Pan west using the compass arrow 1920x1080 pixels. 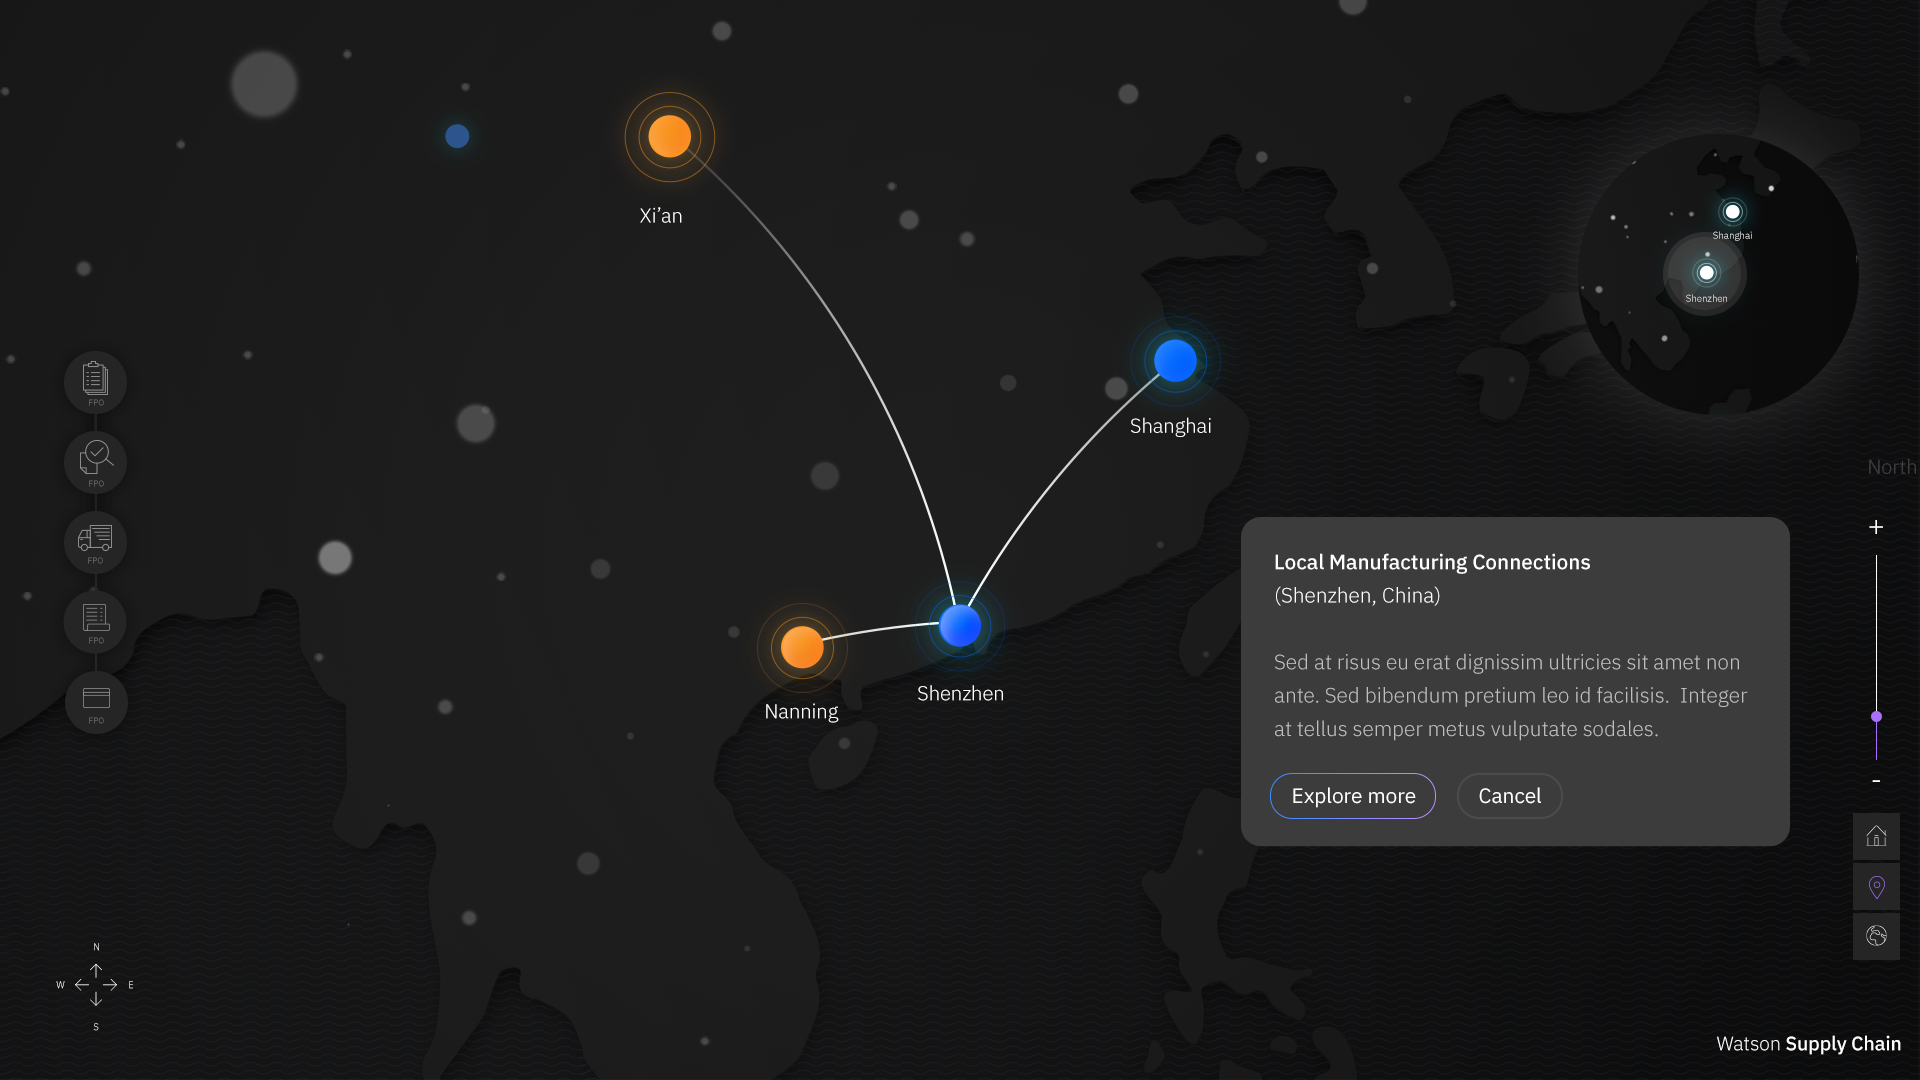point(81,985)
